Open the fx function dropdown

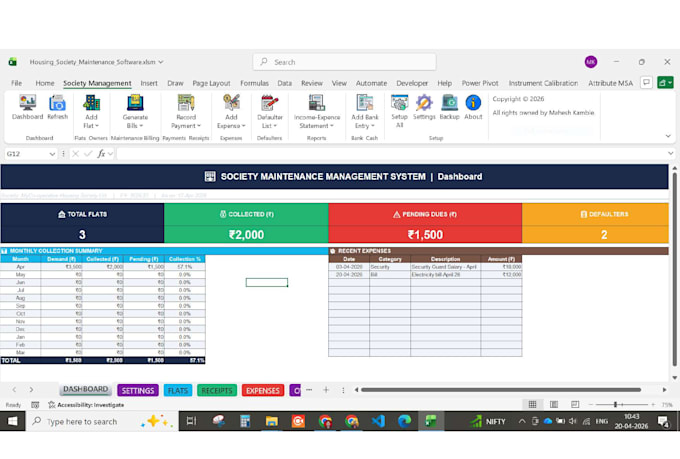pyautogui.click(x=111, y=154)
